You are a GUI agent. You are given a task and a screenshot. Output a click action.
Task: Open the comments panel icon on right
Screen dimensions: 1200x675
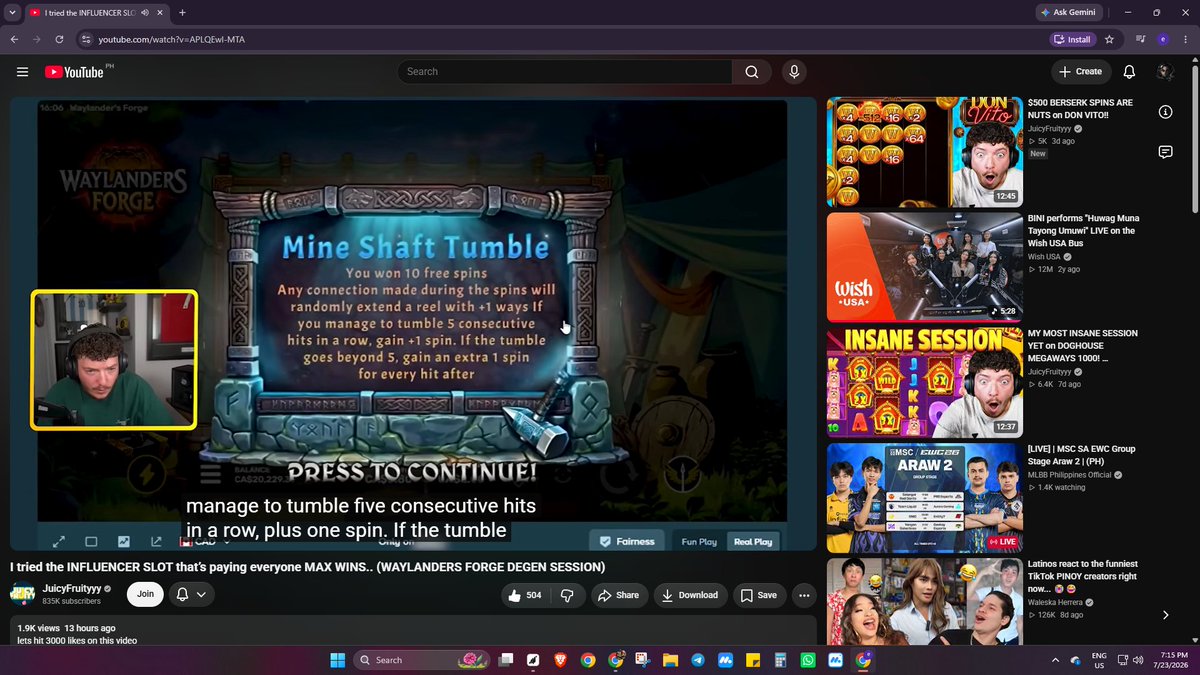click(x=1165, y=152)
